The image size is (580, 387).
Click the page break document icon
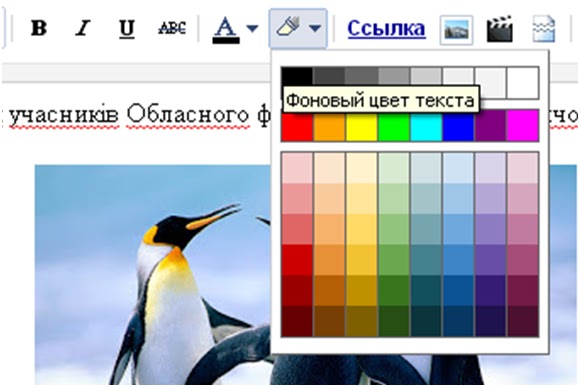tap(544, 28)
